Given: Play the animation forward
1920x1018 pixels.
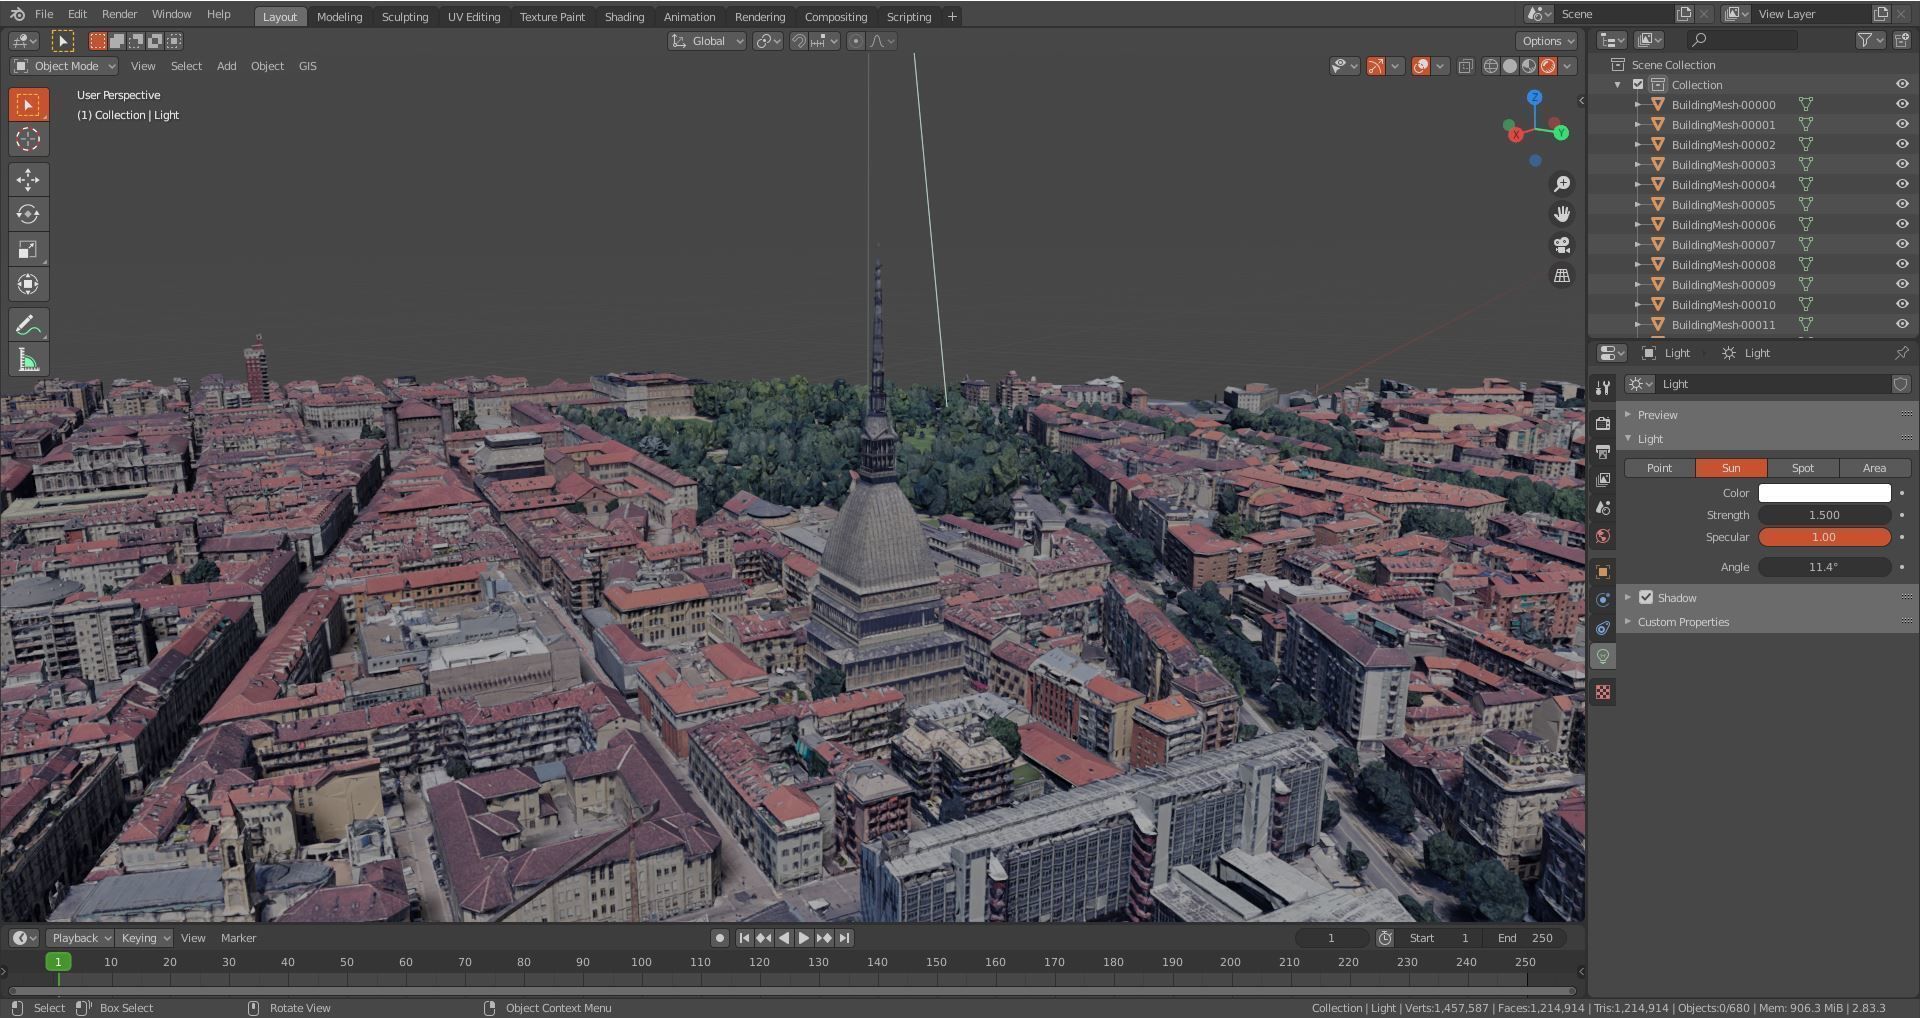Looking at the screenshot, I should coord(804,938).
